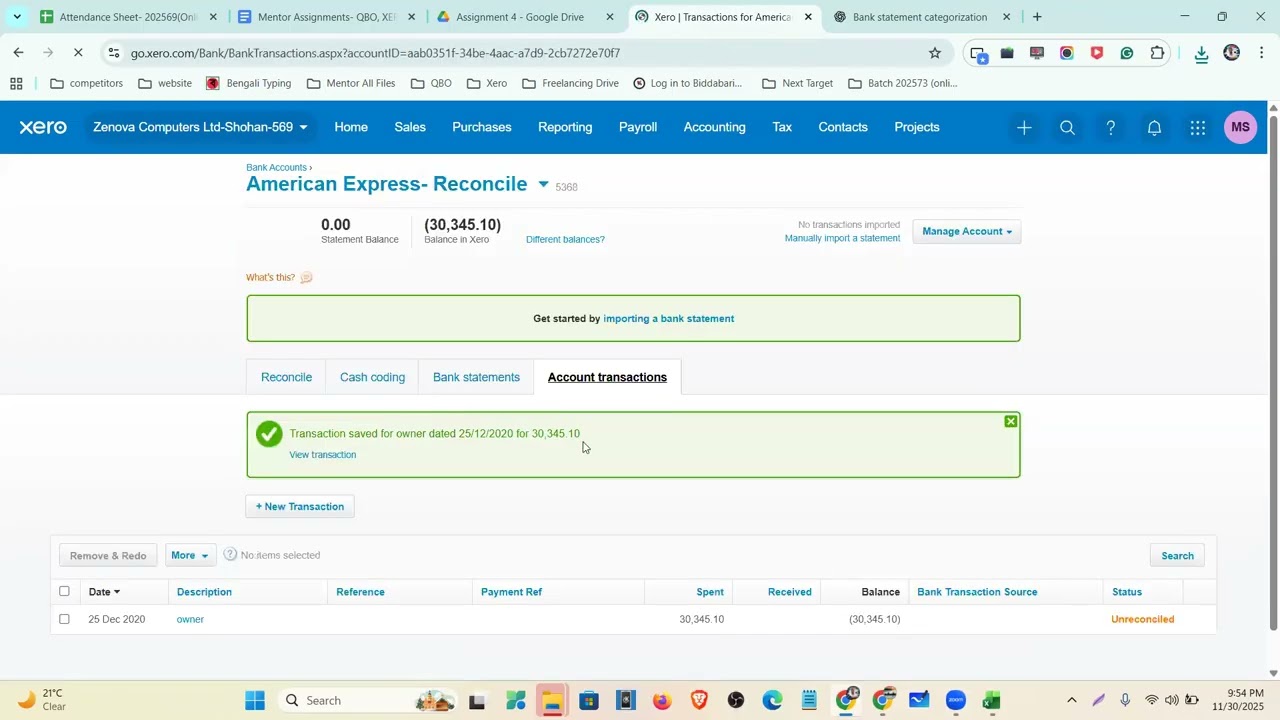Viewport: 1280px width, 720px height.
Task: Switch to the Bank statements tab
Action: tap(476, 377)
